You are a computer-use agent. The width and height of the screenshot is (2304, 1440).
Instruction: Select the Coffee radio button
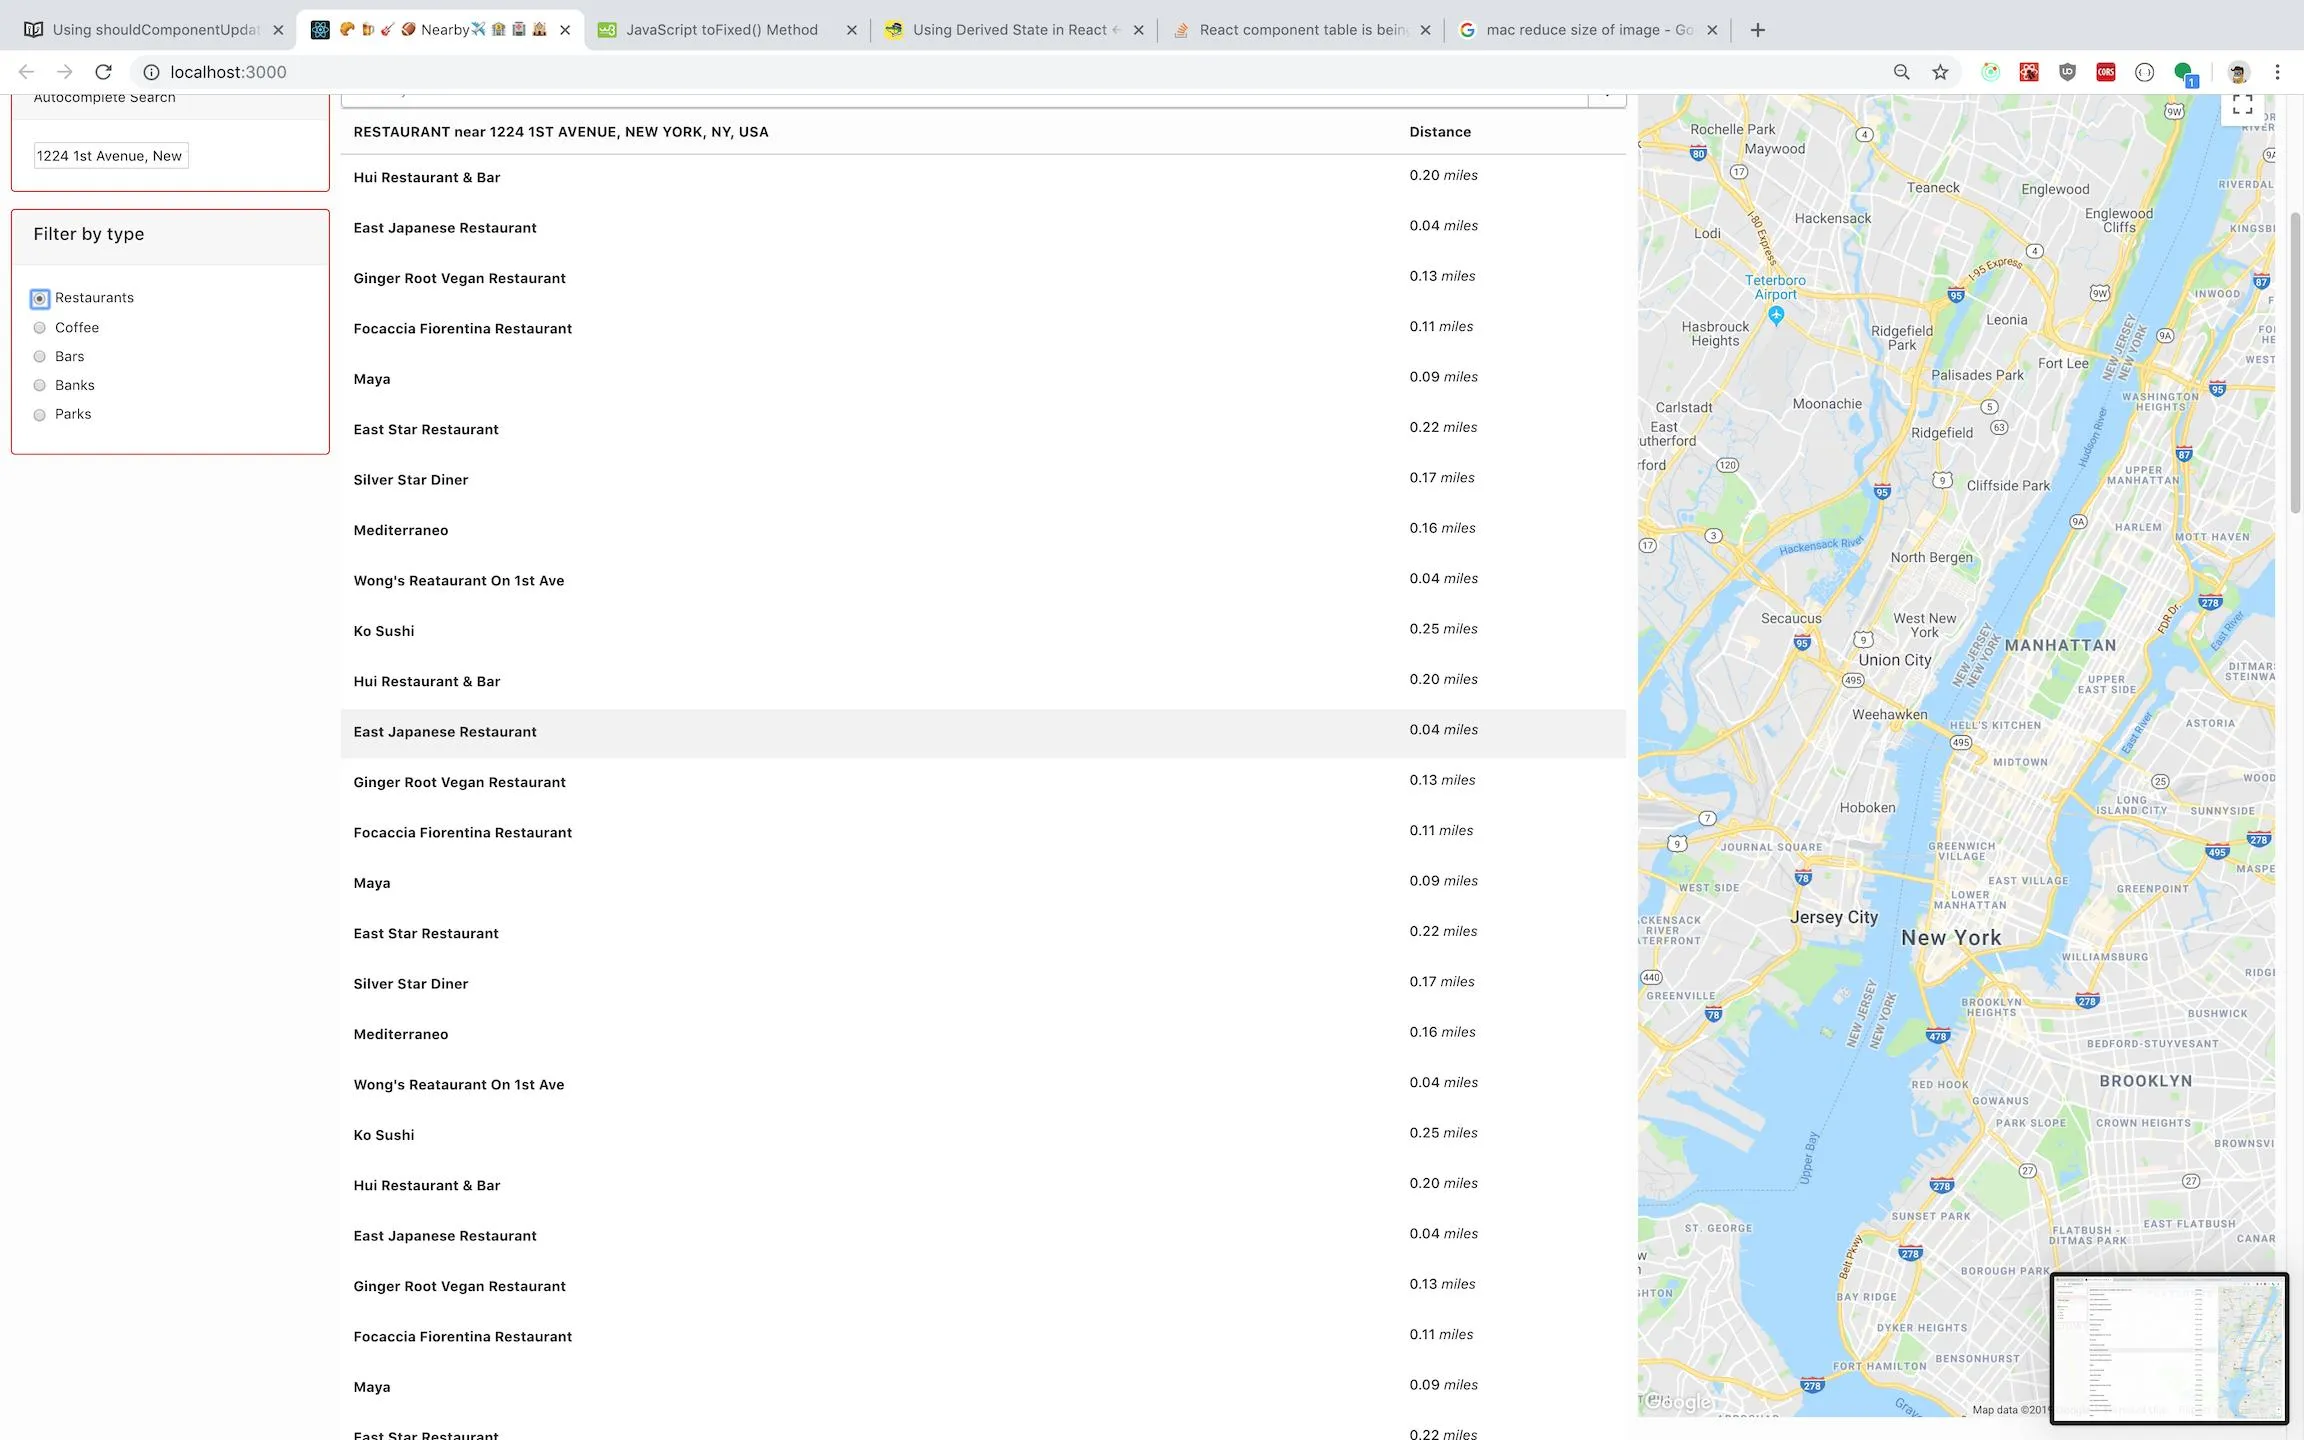pos(40,328)
